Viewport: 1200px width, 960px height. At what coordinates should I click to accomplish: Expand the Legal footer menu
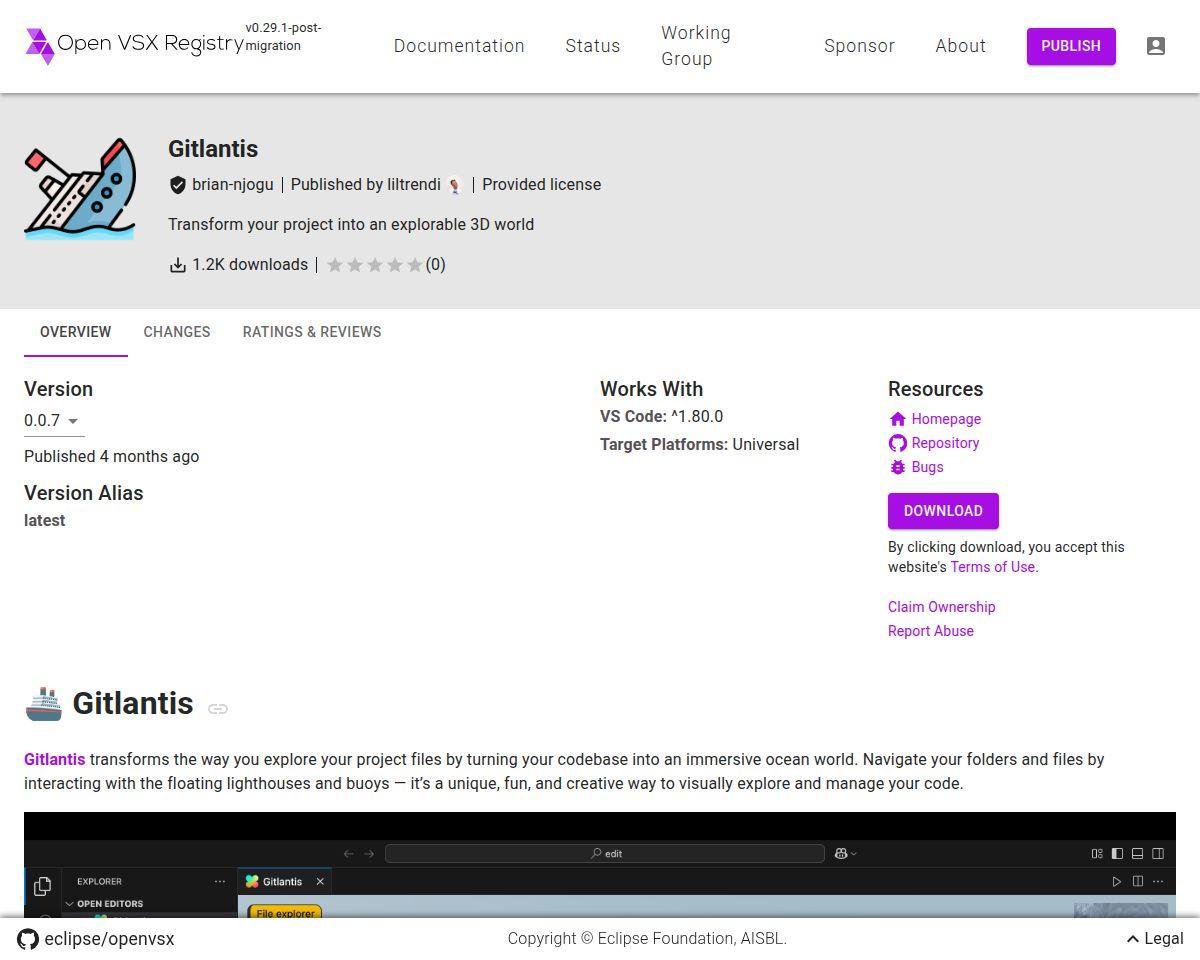pyautogui.click(x=1154, y=939)
